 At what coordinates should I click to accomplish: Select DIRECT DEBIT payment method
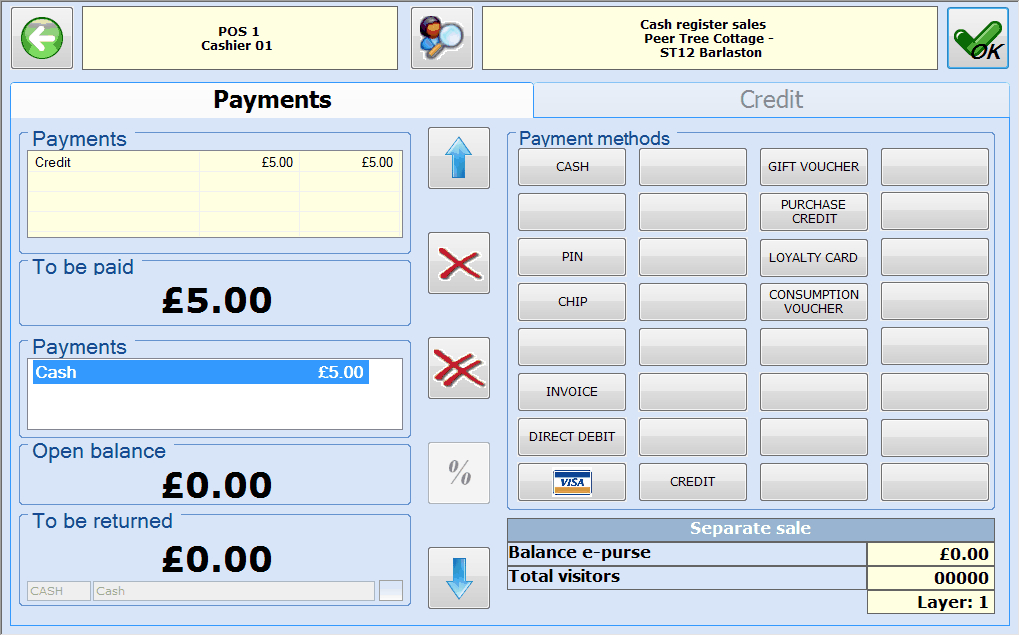(572, 437)
